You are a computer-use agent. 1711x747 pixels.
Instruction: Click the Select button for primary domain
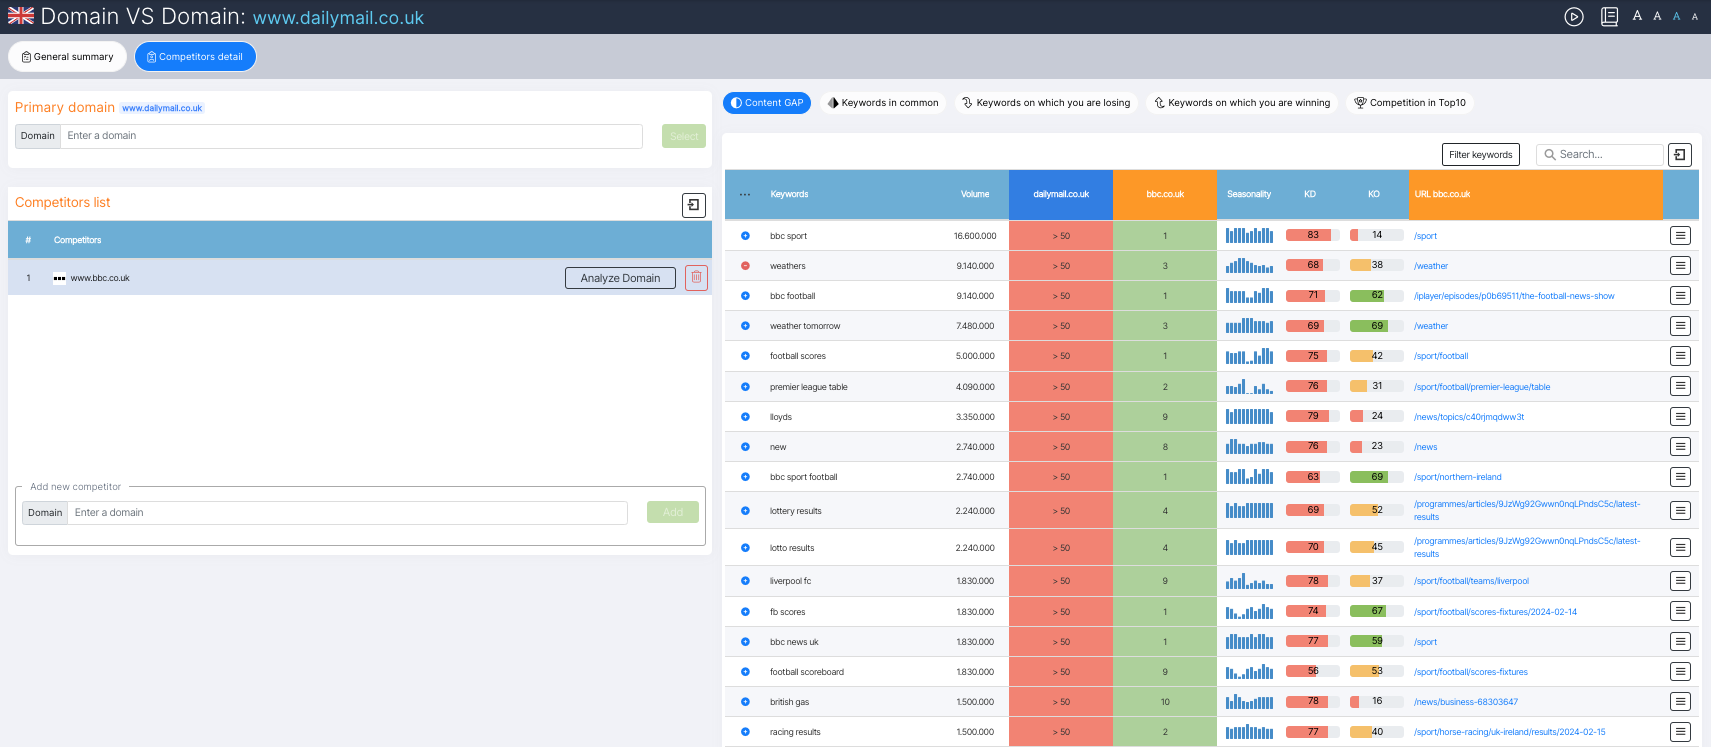(684, 136)
